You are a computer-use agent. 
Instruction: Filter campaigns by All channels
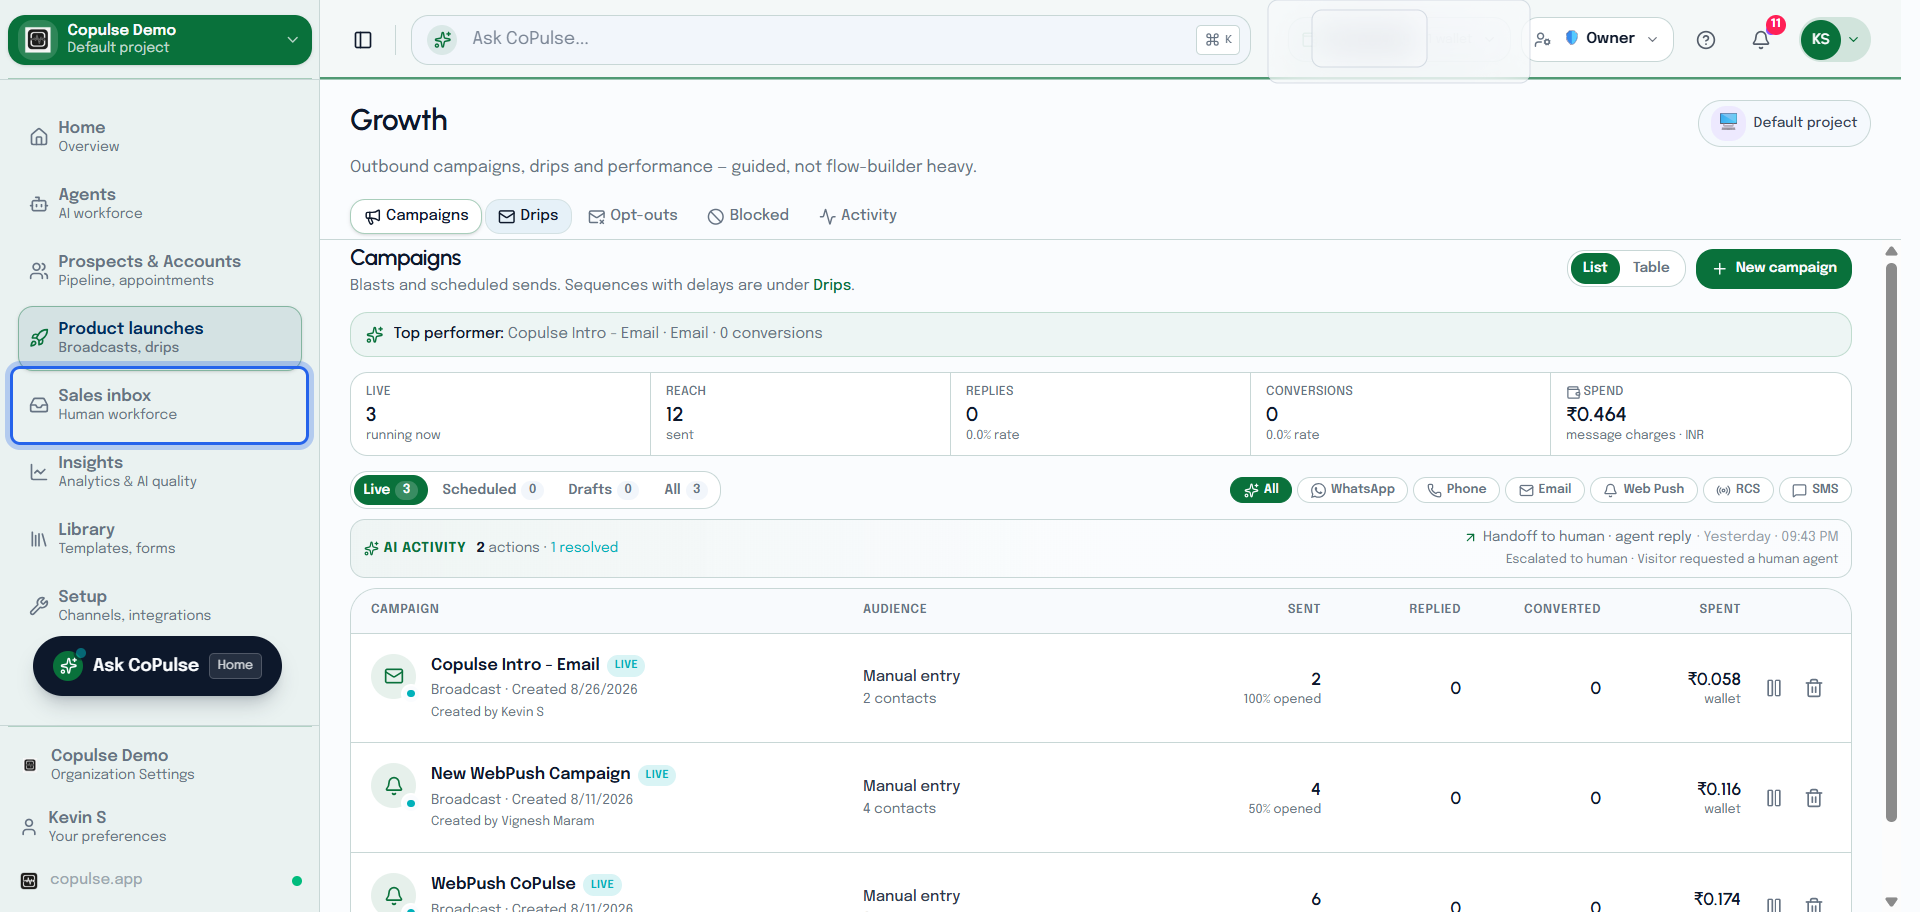click(x=1261, y=490)
